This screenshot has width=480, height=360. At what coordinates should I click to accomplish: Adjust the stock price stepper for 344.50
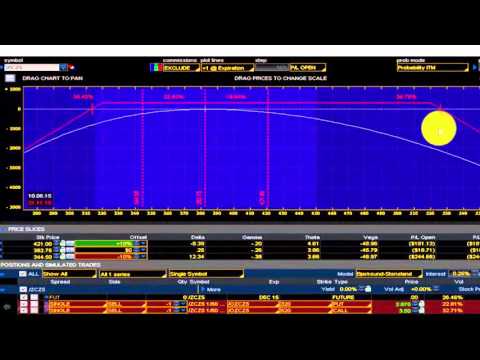[x=56, y=256]
